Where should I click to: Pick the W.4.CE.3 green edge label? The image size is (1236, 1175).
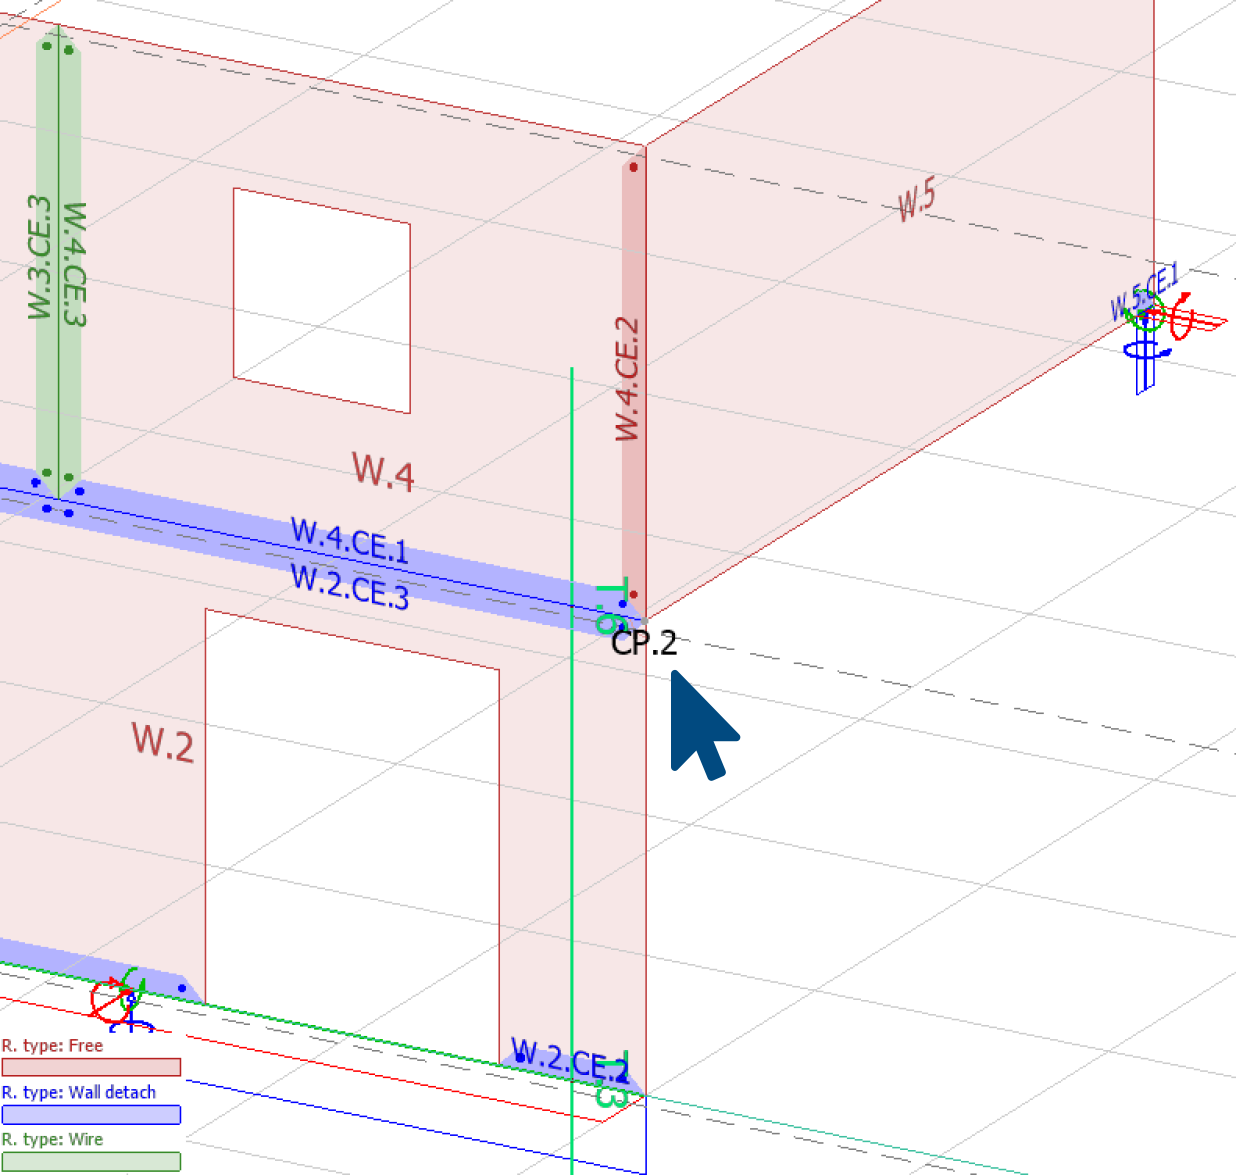(75, 264)
